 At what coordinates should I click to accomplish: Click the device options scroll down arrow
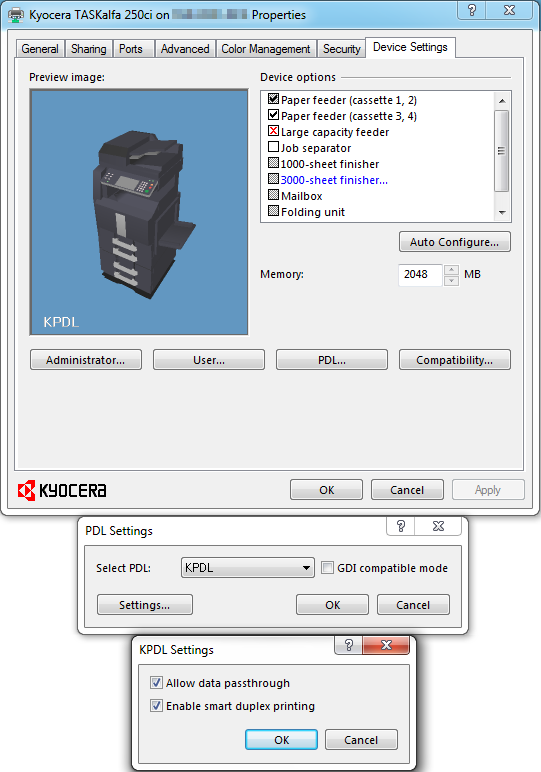coord(502,213)
